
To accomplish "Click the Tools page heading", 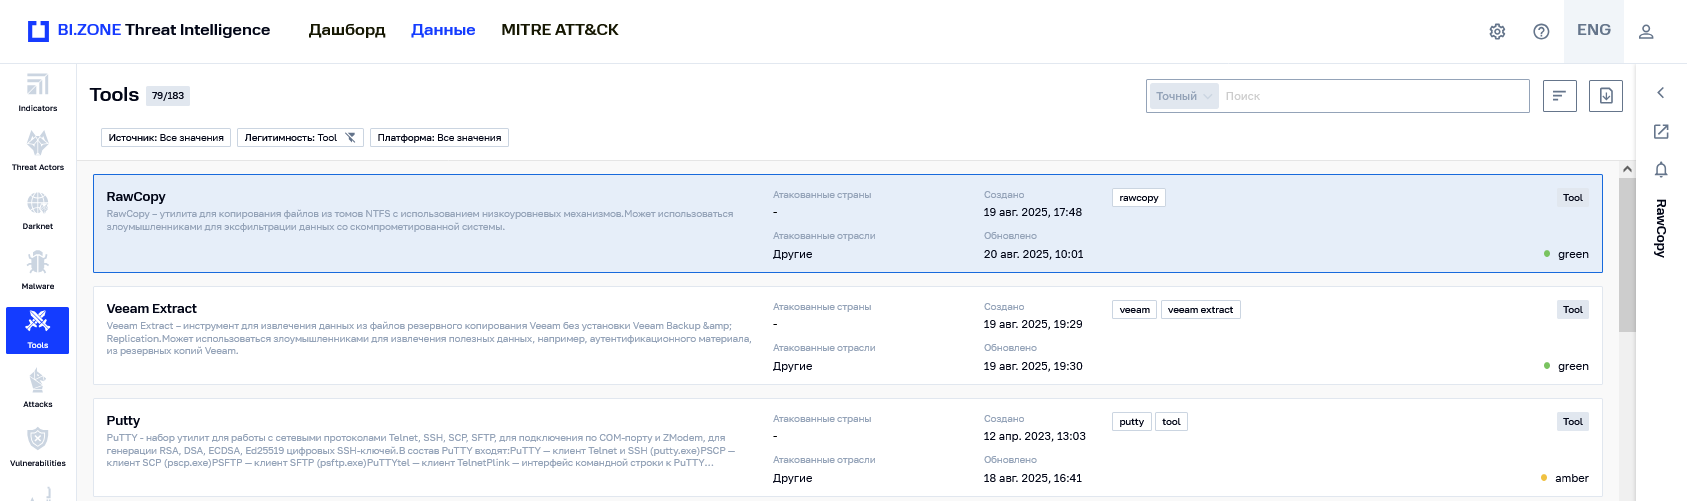I will coord(114,95).
